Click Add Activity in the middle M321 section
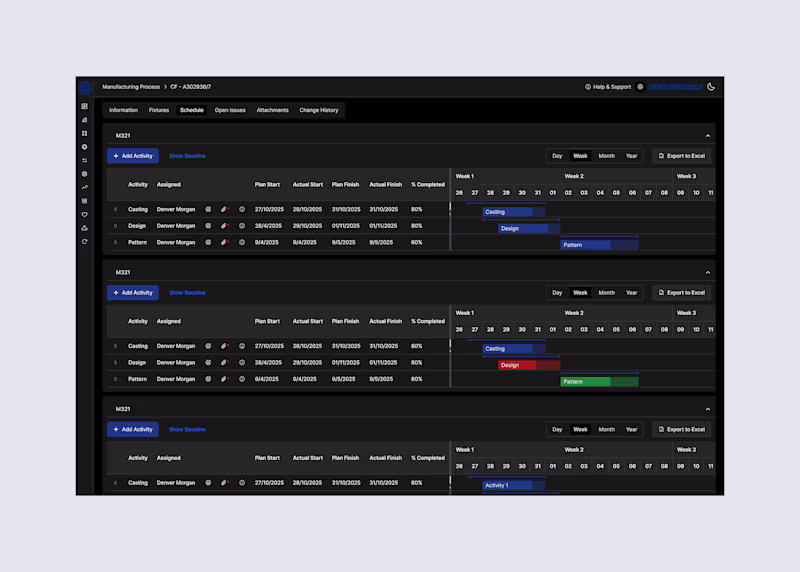Screen dimensions: 800x572 click(133, 293)
